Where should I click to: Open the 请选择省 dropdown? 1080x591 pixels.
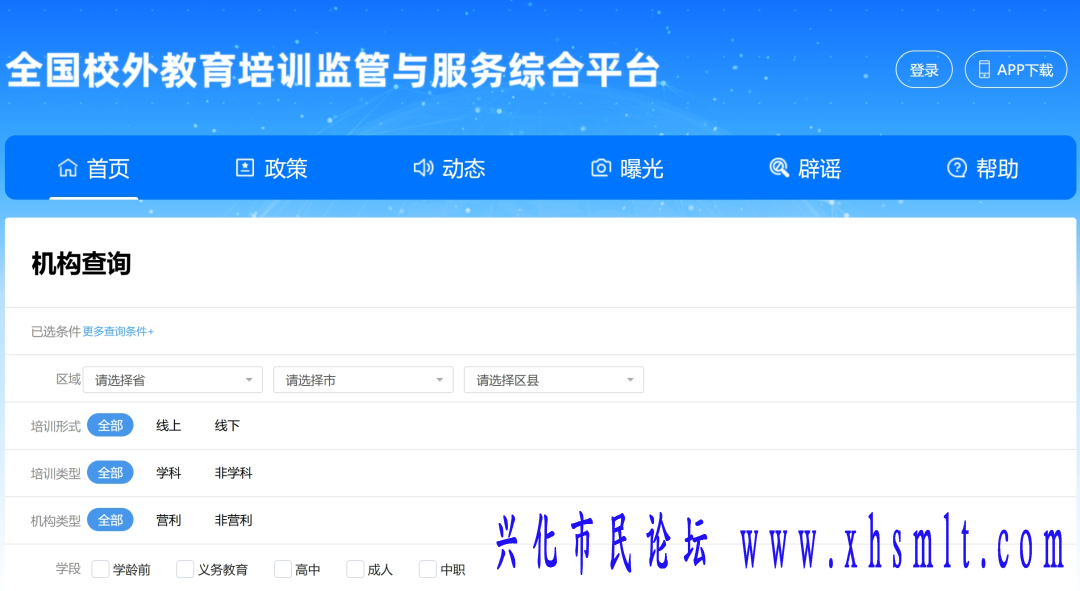pos(173,380)
